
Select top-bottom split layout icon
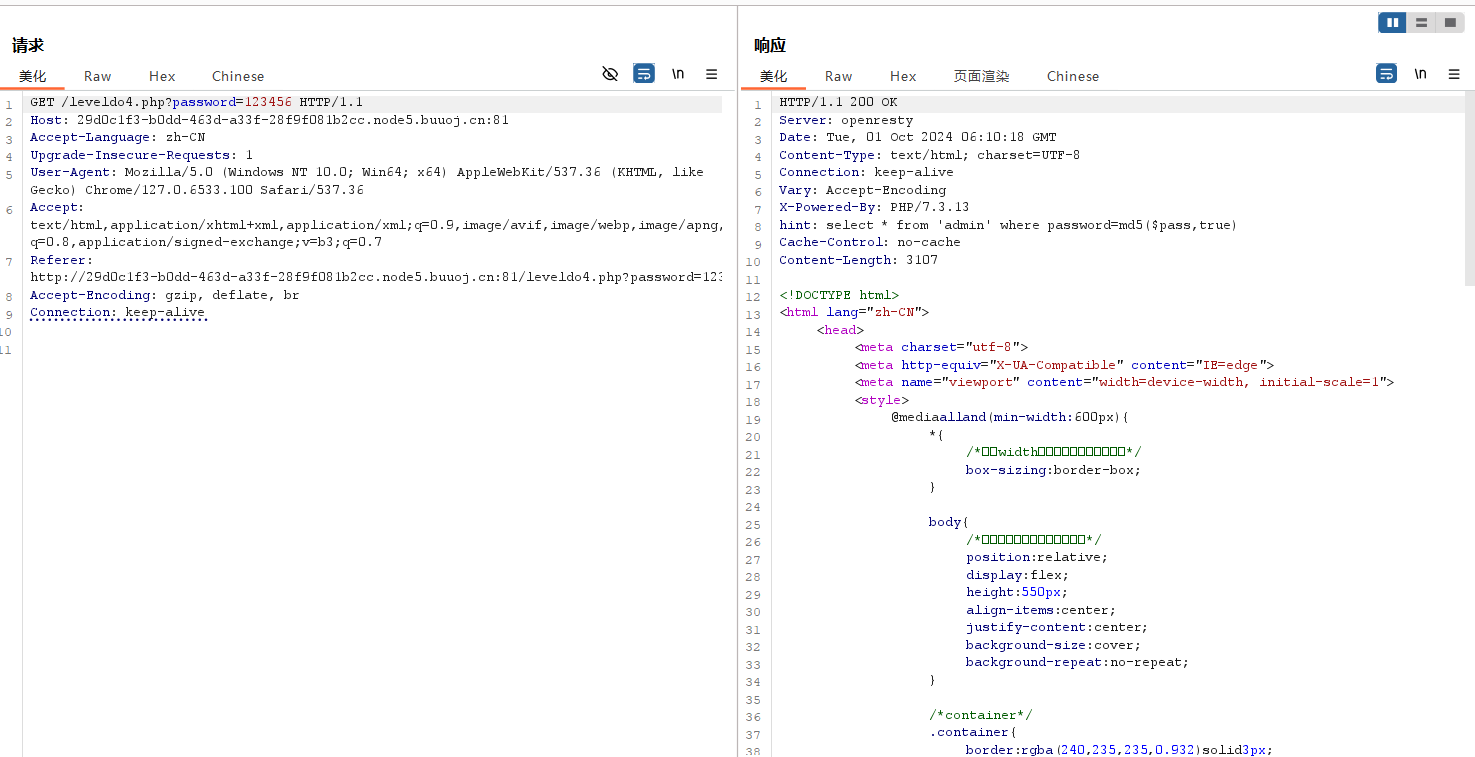click(1421, 23)
